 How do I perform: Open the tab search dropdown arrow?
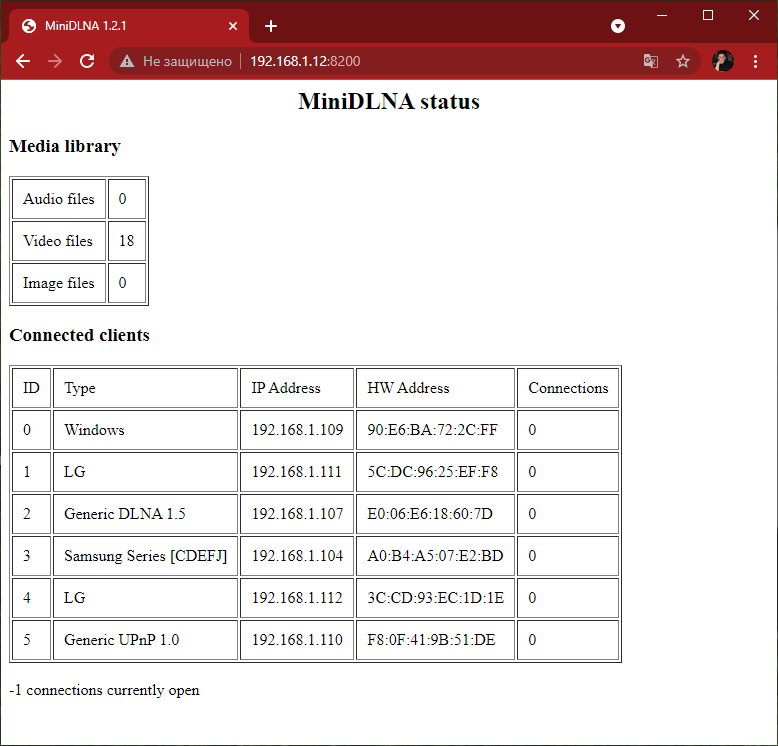[618, 26]
